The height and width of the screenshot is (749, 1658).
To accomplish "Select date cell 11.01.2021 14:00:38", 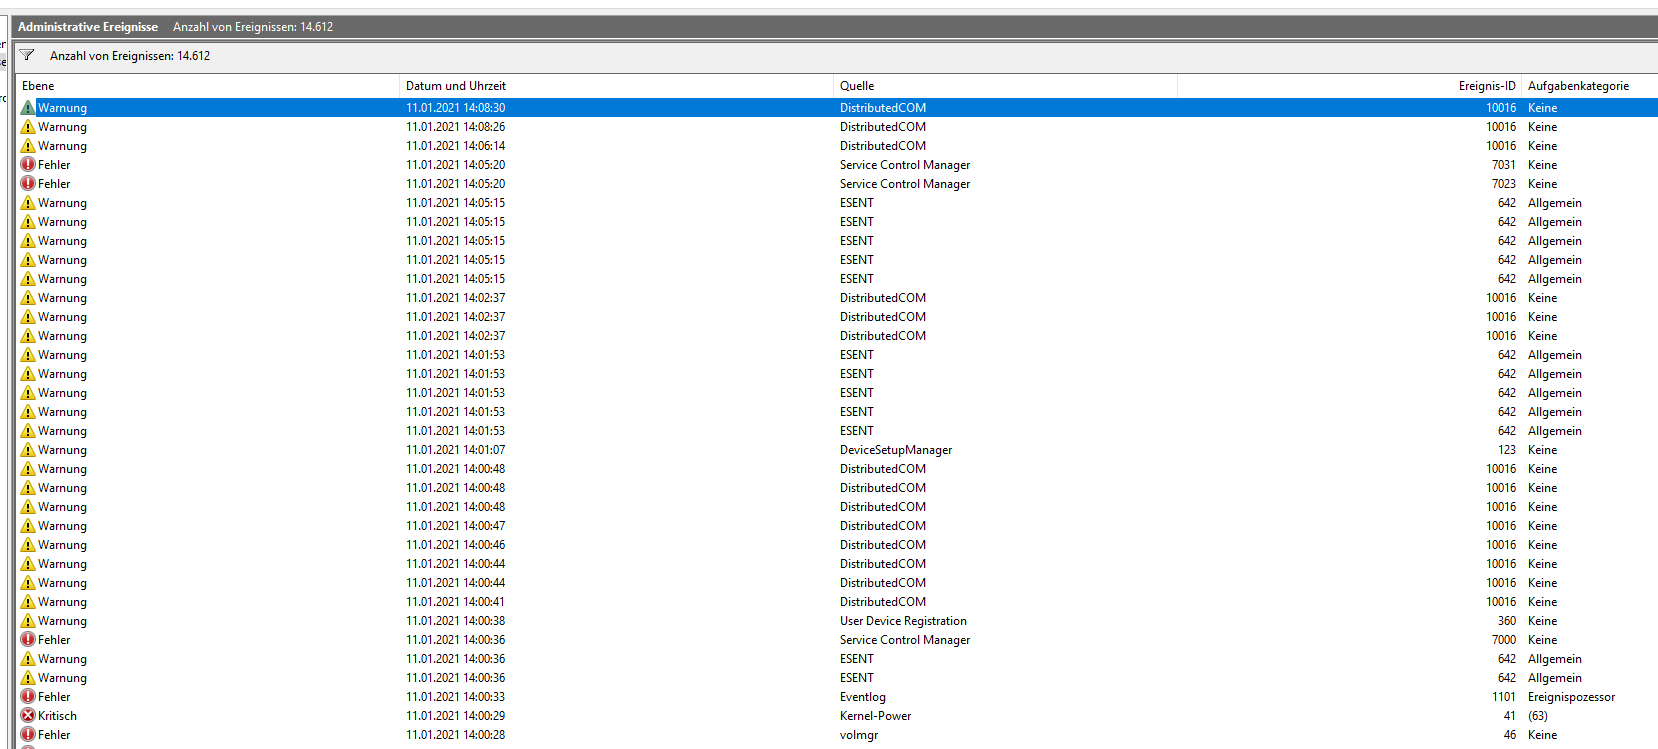I will tap(455, 620).
